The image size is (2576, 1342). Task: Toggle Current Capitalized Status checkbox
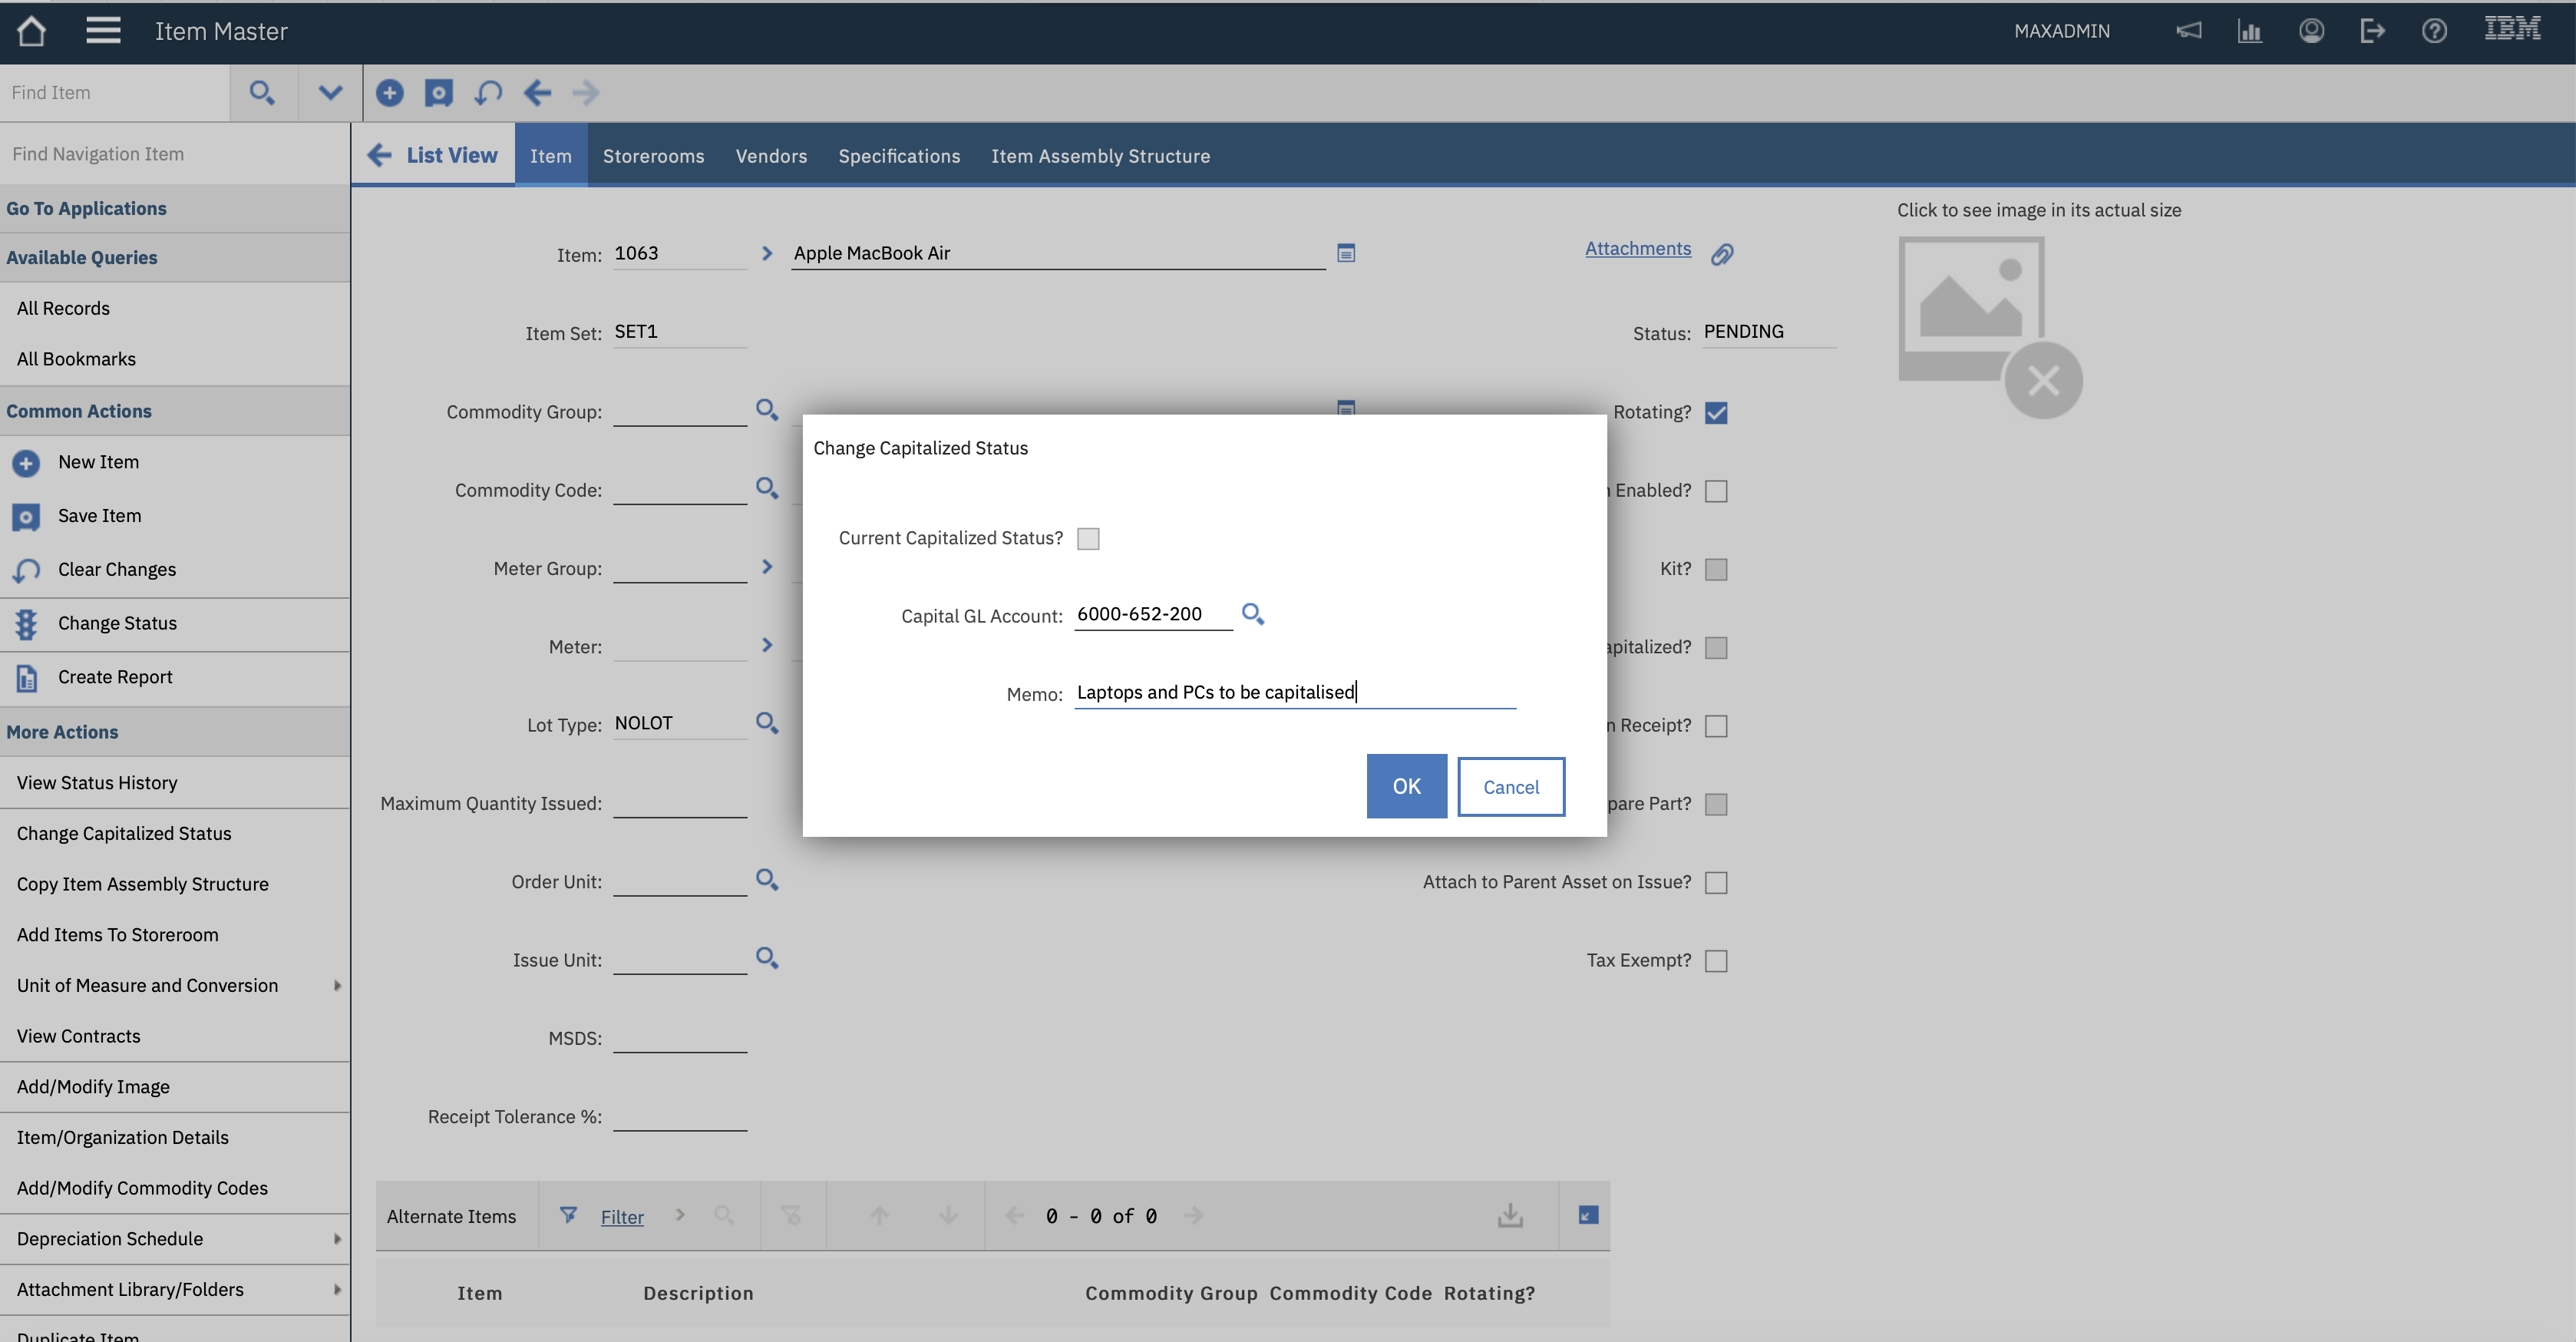1088,539
